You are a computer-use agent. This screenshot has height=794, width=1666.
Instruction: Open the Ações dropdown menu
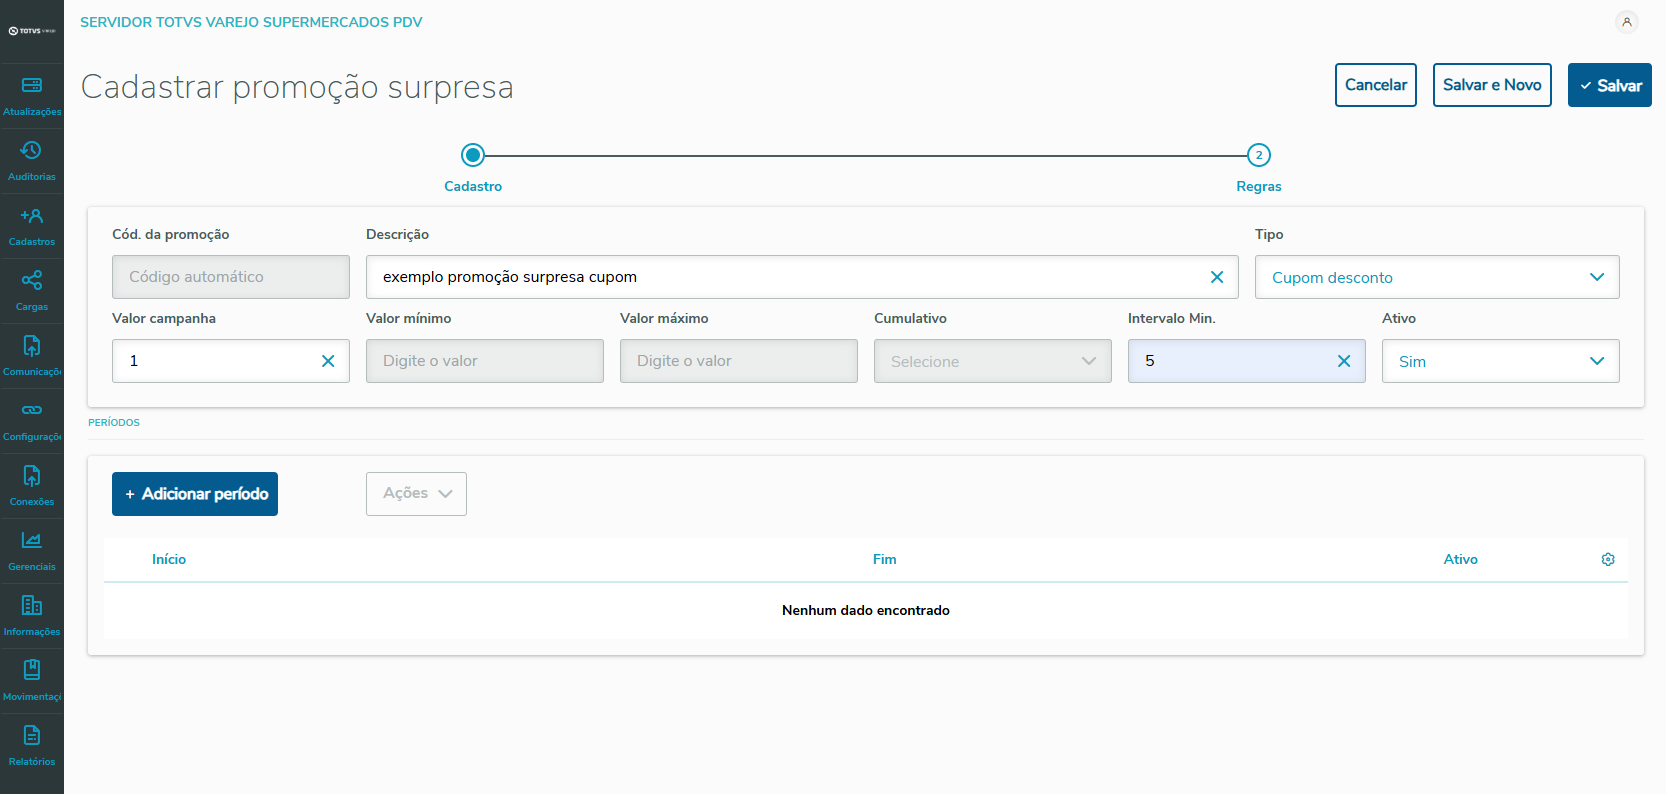(416, 494)
